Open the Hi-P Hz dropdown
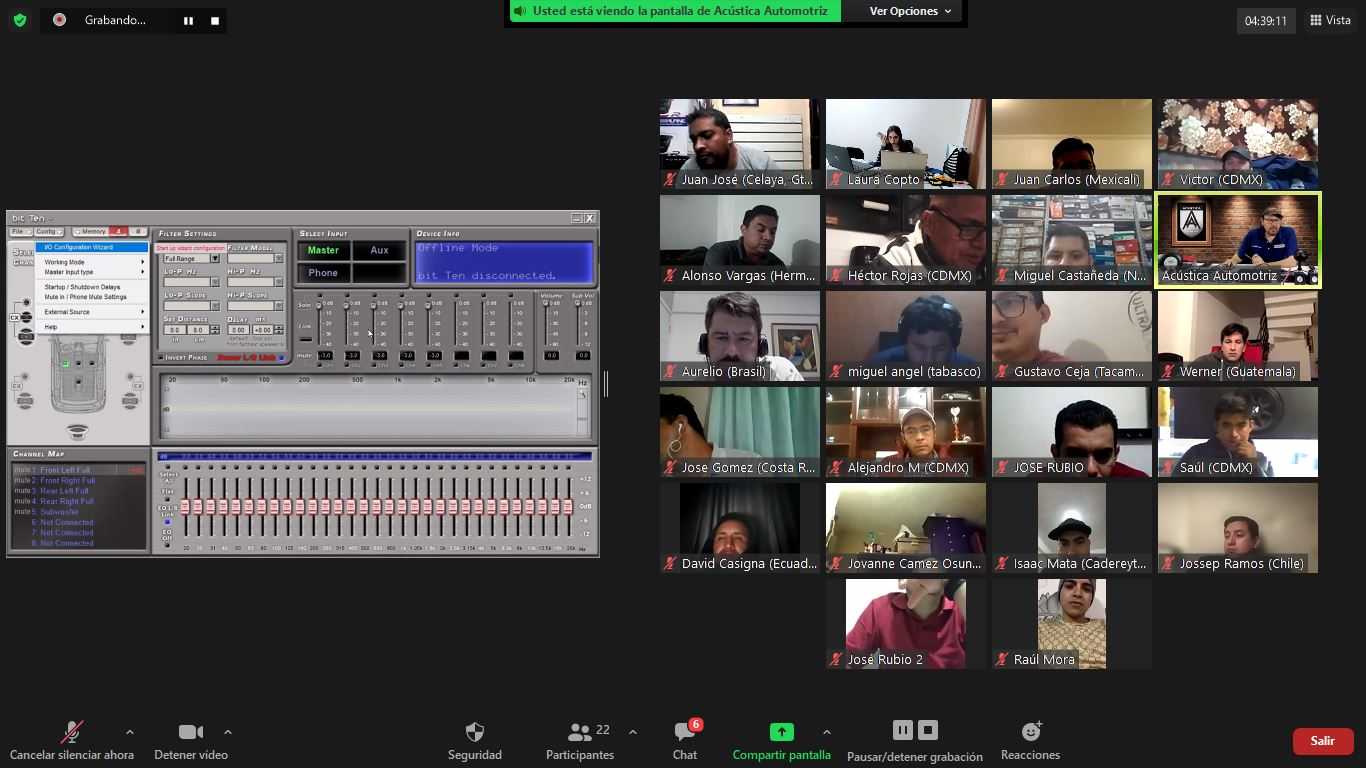1366x768 pixels. pos(278,282)
